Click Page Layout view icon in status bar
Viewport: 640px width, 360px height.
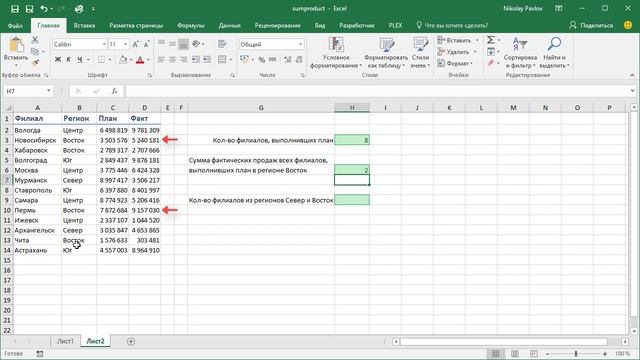click(x=515, y=353)
